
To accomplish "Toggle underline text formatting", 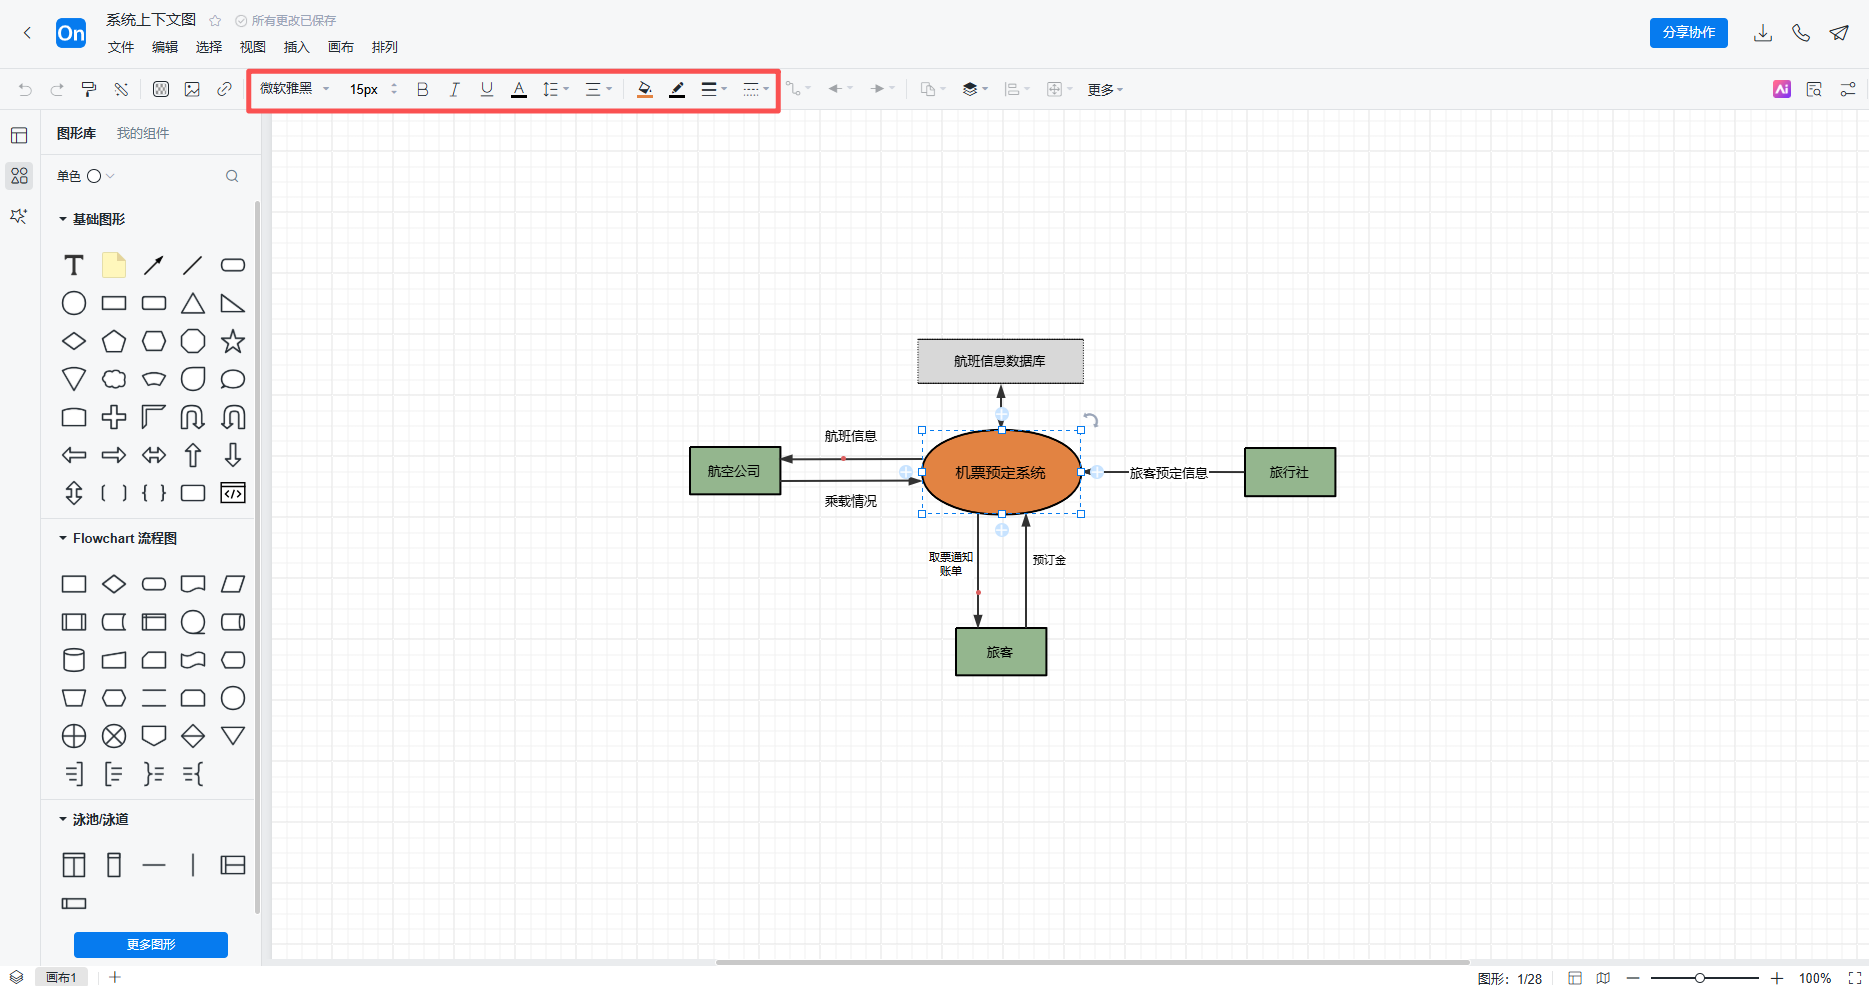I will point(487,89).
